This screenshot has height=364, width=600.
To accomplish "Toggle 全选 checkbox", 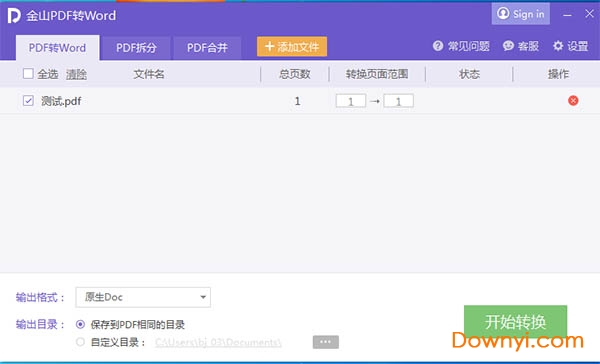I will (x=28, y=73).
